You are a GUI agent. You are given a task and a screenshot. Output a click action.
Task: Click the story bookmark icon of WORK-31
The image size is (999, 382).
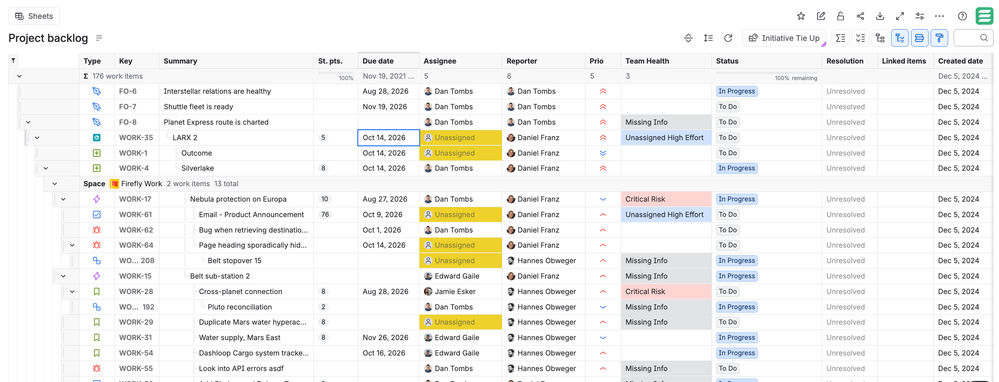pyautogui.click(x=97, y=337)
